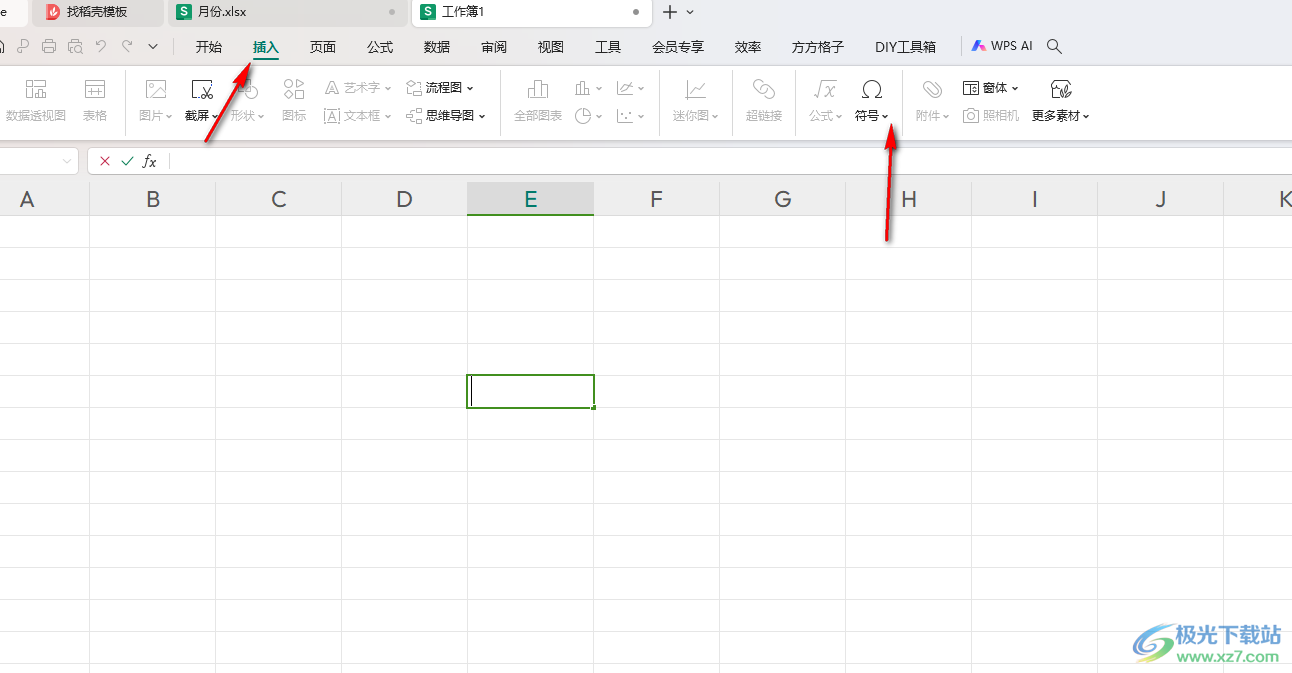
Task: Switch to the 工作簿1 document tab
Action: [x=532, y=12]
